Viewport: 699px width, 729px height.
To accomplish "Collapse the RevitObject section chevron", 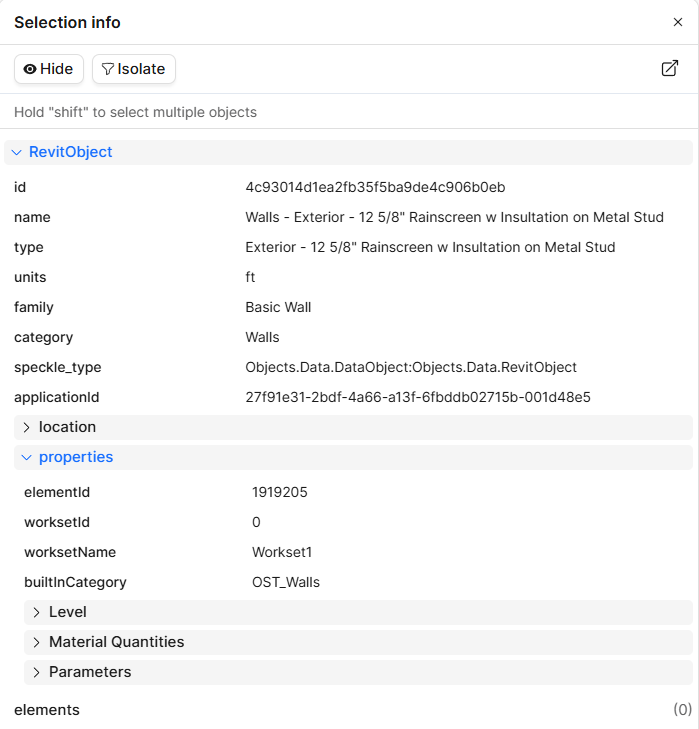I will coord(17,152).
